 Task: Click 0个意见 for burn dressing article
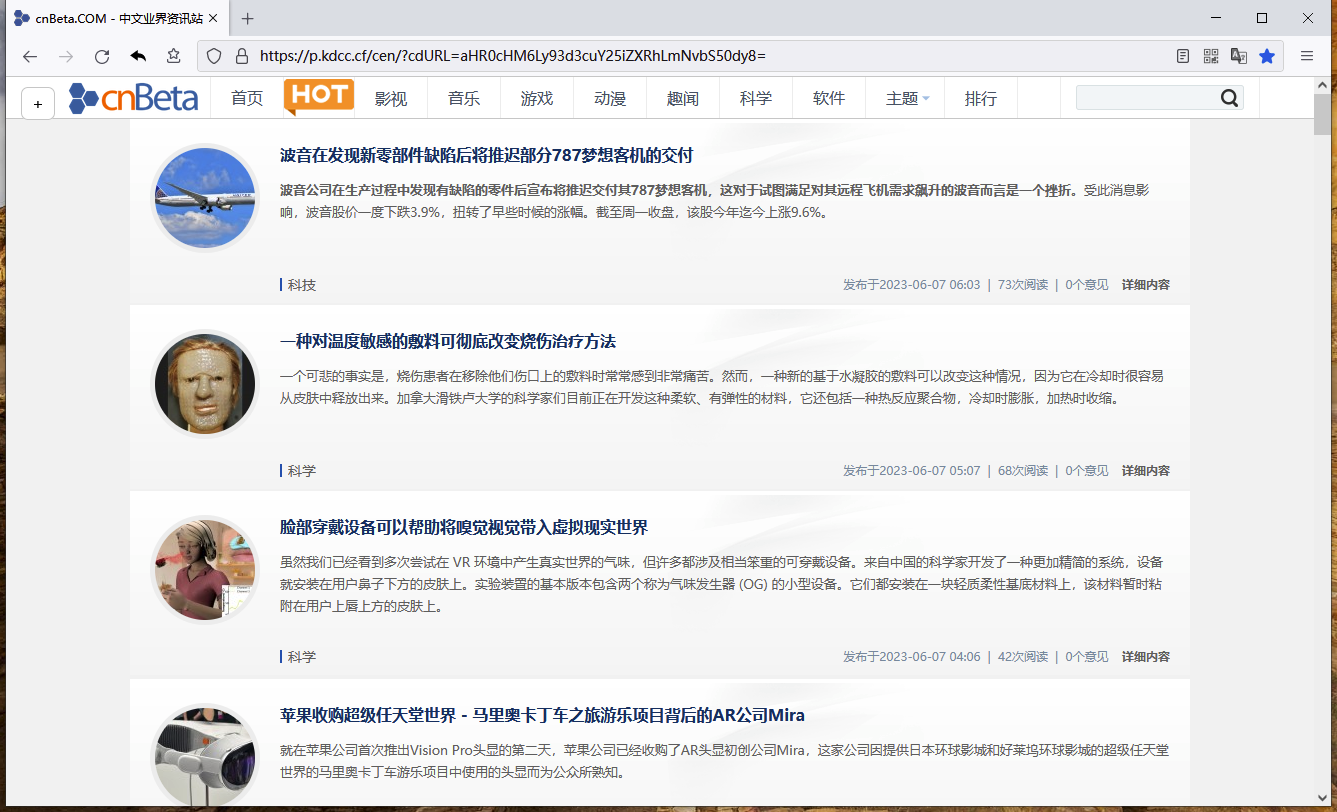[1087, 471]
